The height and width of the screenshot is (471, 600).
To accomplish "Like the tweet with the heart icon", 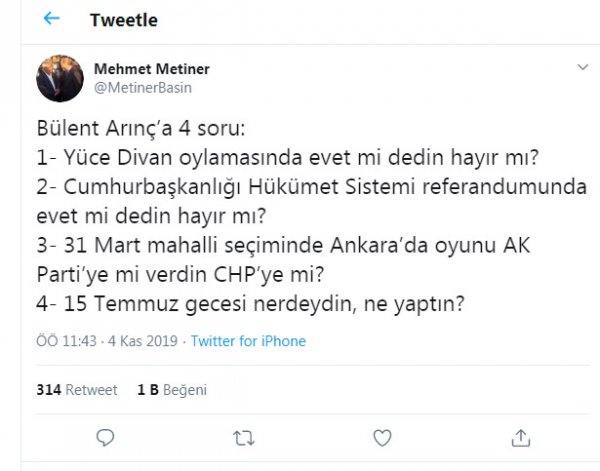I will pos(382,438).
